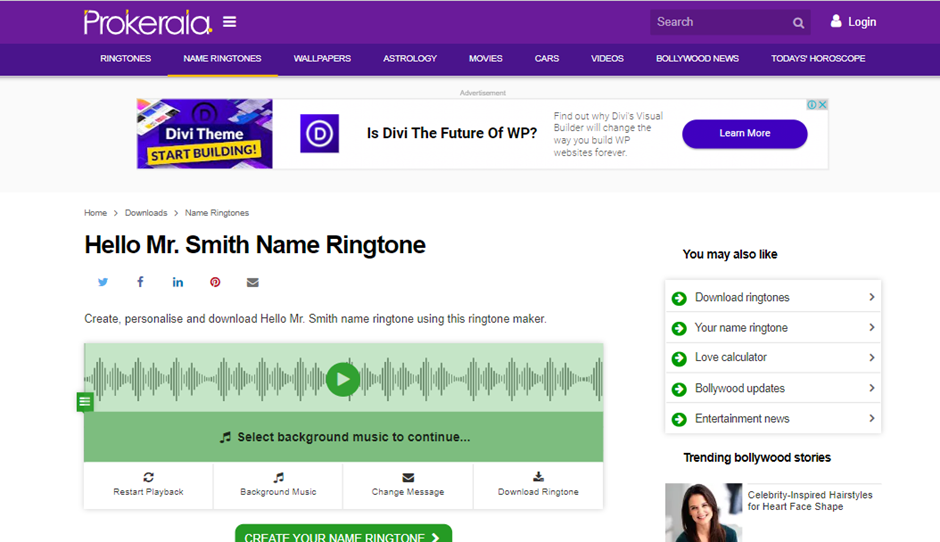Click the Learn More ad button

point(745,134)
